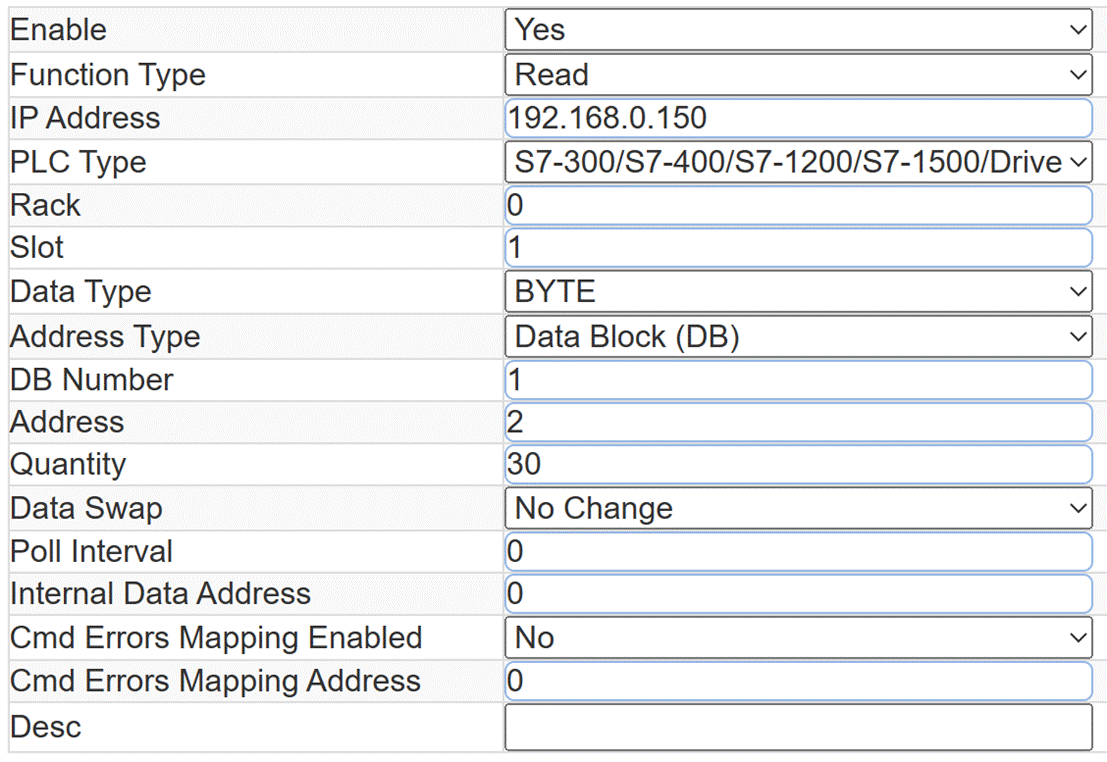Focus the Poll Interval input field
Screen dimensions: 1107x762
[798, 552]
